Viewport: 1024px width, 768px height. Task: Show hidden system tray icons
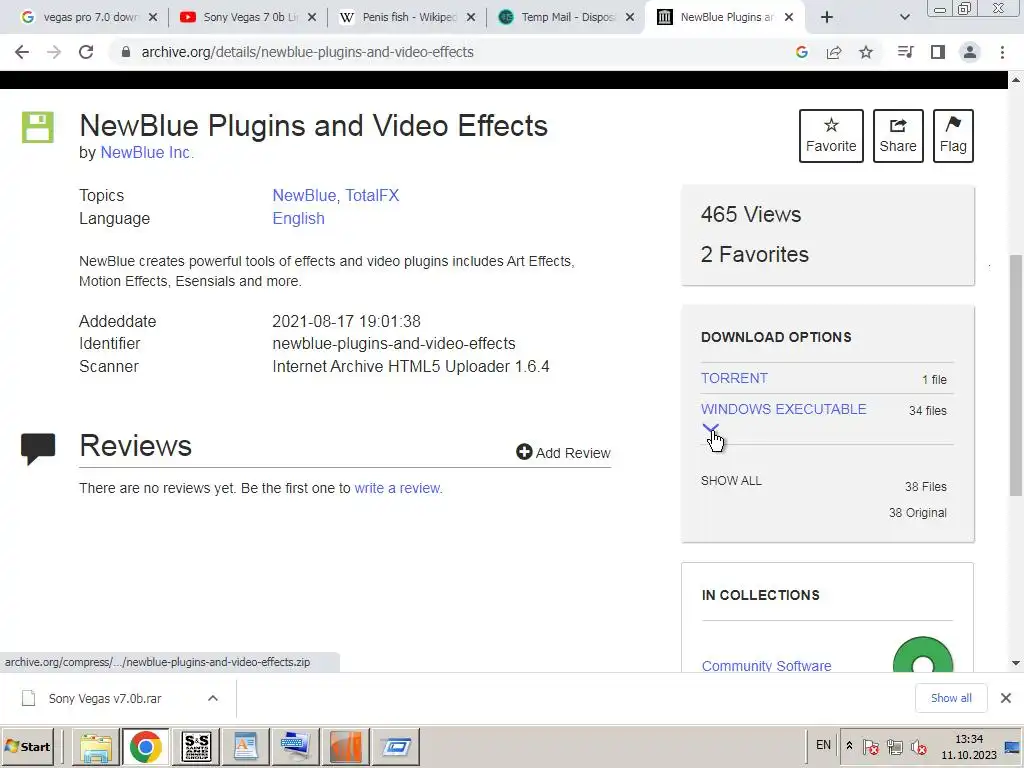point(849,746)
